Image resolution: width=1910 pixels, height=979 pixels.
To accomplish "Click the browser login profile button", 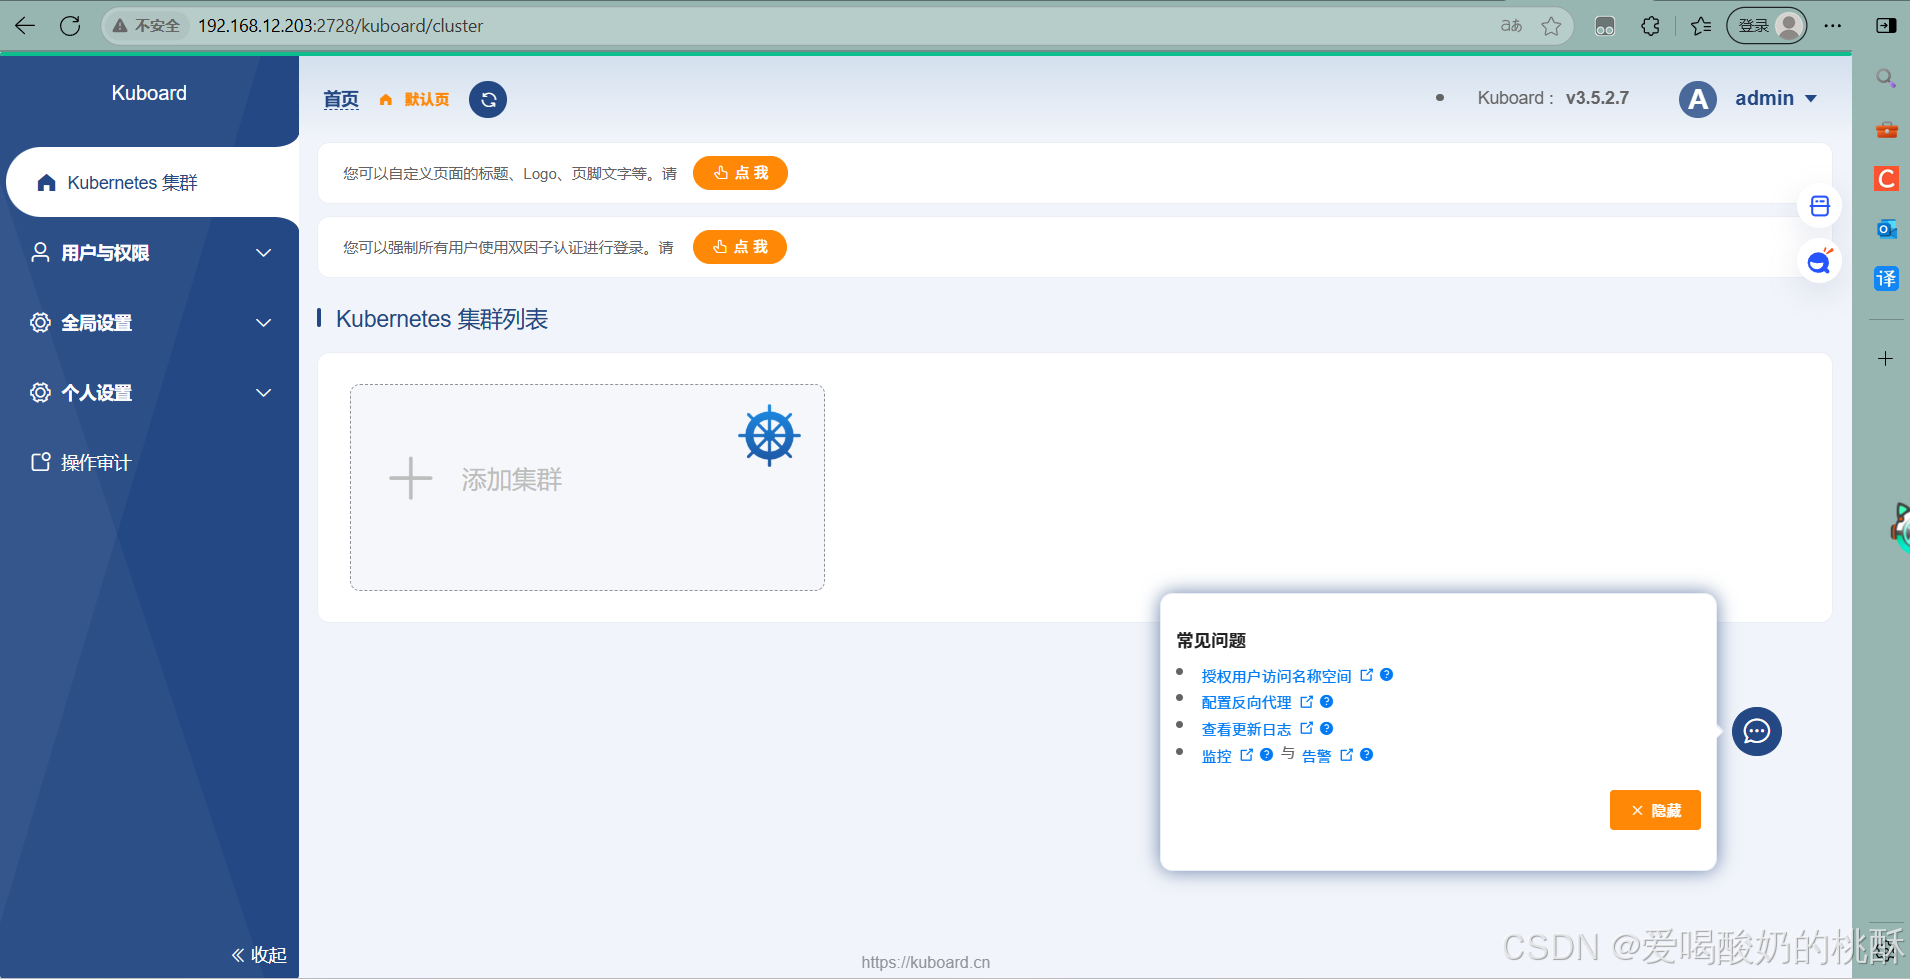I will pyautogui.click(x=1767, y=26).
